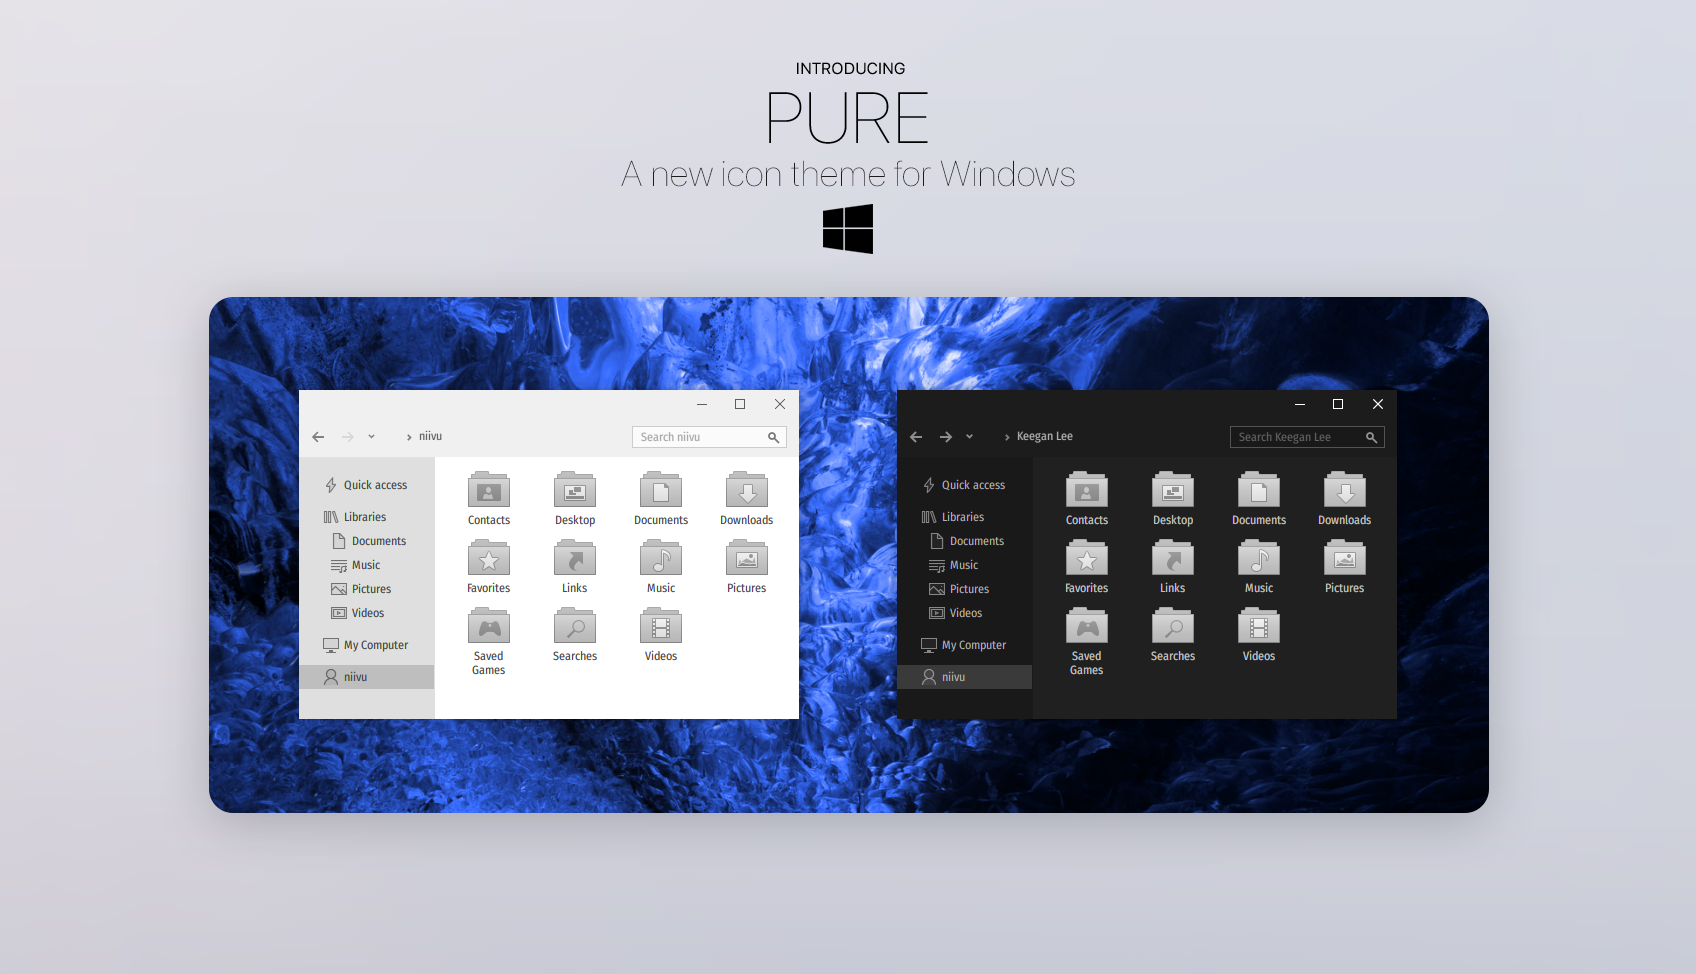Open Contacts folder in light window
The height and width of the screenshot is (974, 1696).
pos(489,498)
